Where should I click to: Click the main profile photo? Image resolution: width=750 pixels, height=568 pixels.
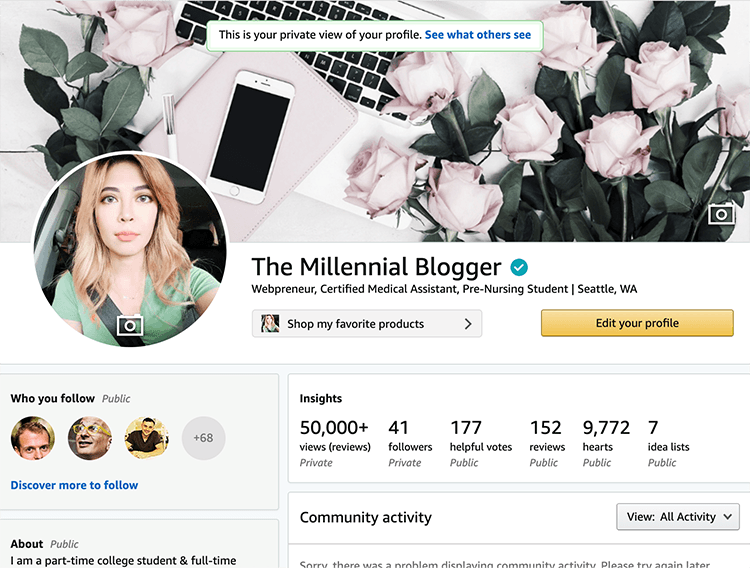(x=130, y=249)
